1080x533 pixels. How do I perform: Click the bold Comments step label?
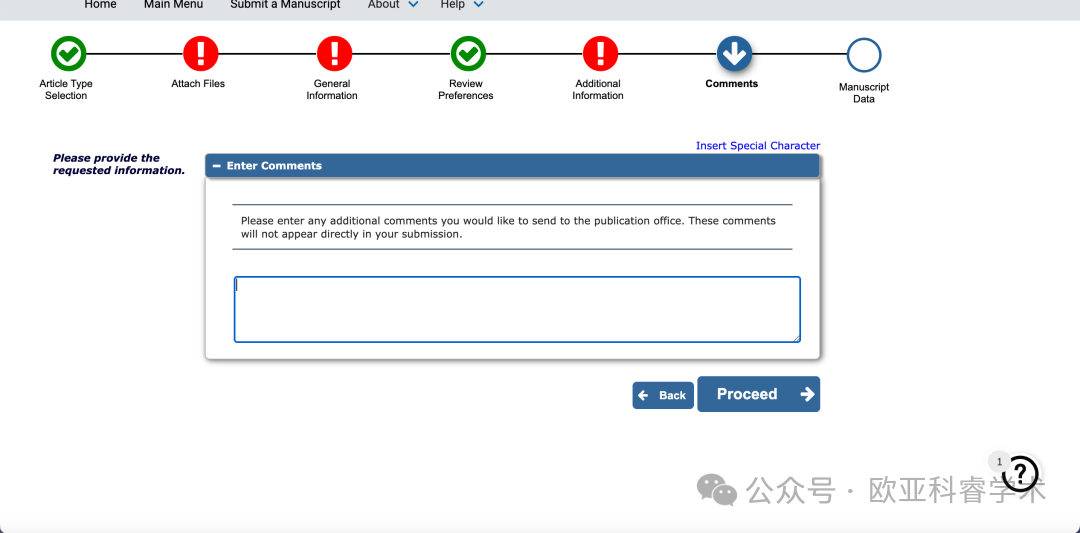pos(731,83)
